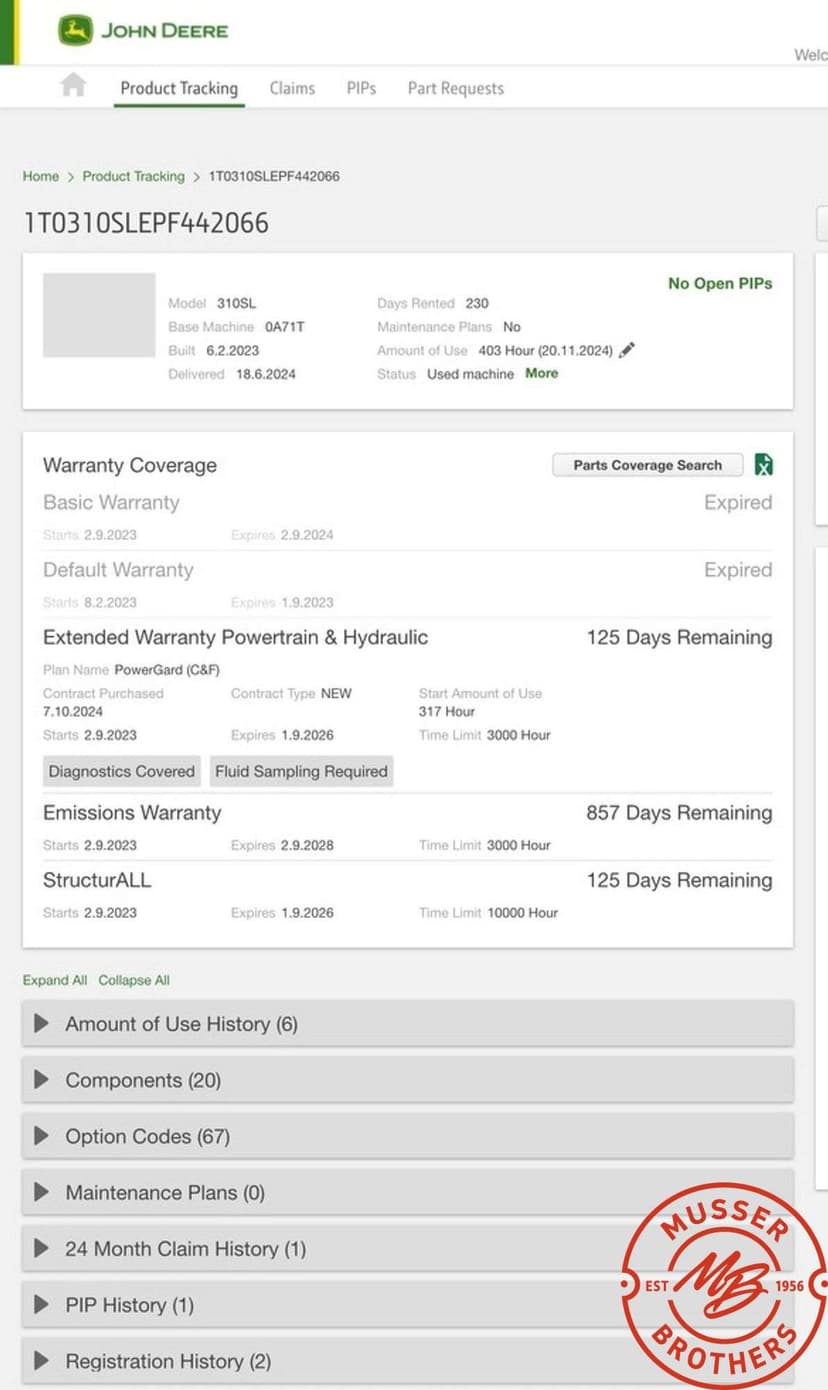Click the Start Amount of Use 317 Hour

447,712
